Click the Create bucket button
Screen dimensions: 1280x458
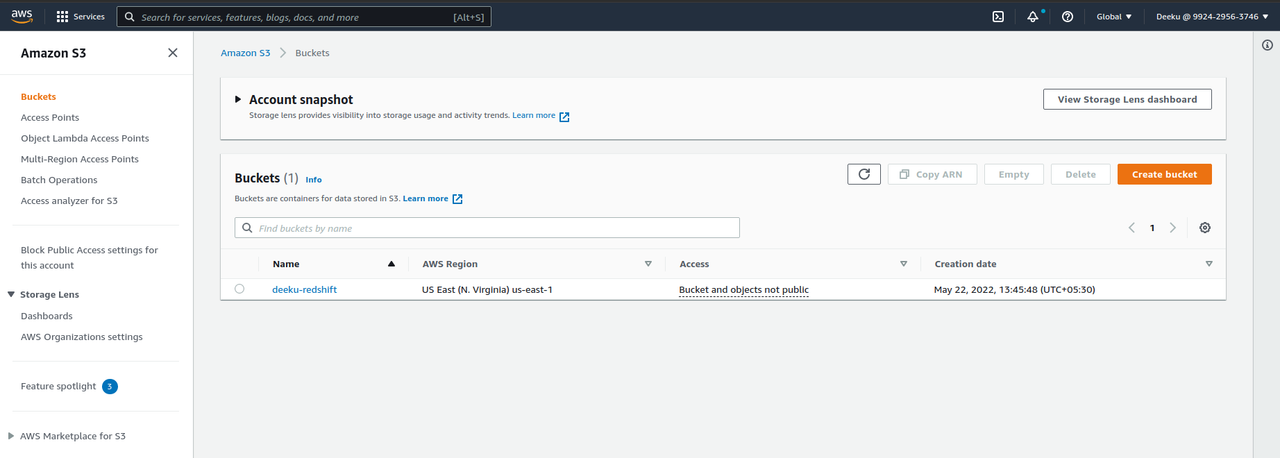[1164, 174]
